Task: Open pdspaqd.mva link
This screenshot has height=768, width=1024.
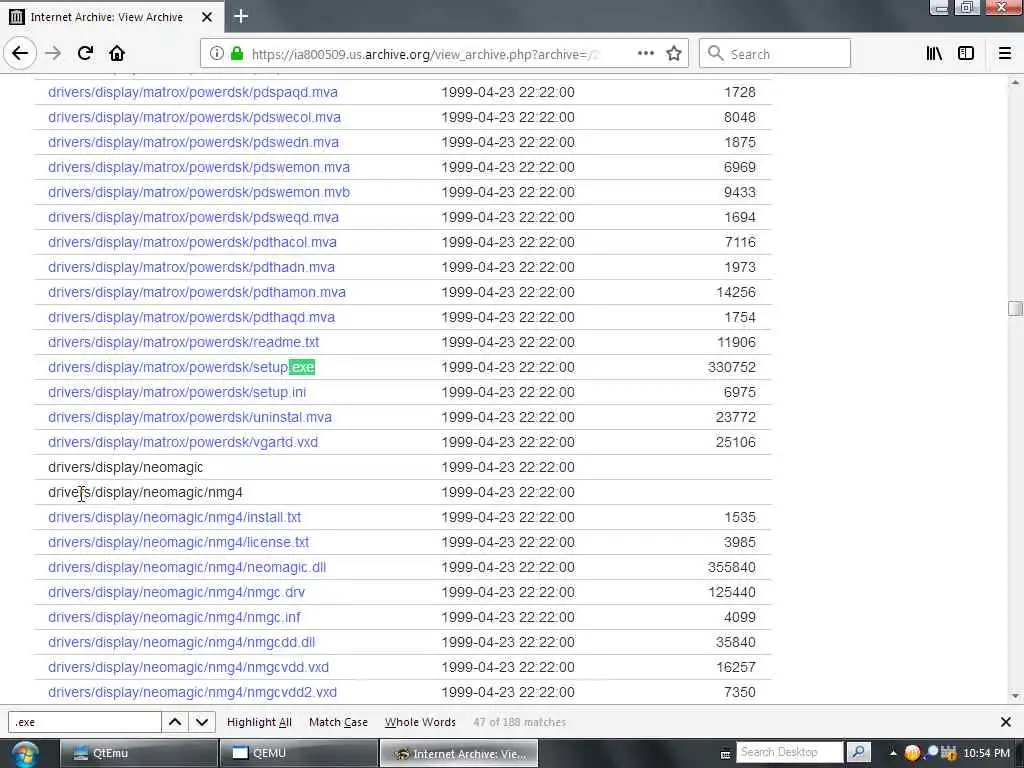Action: coord(193,92)
